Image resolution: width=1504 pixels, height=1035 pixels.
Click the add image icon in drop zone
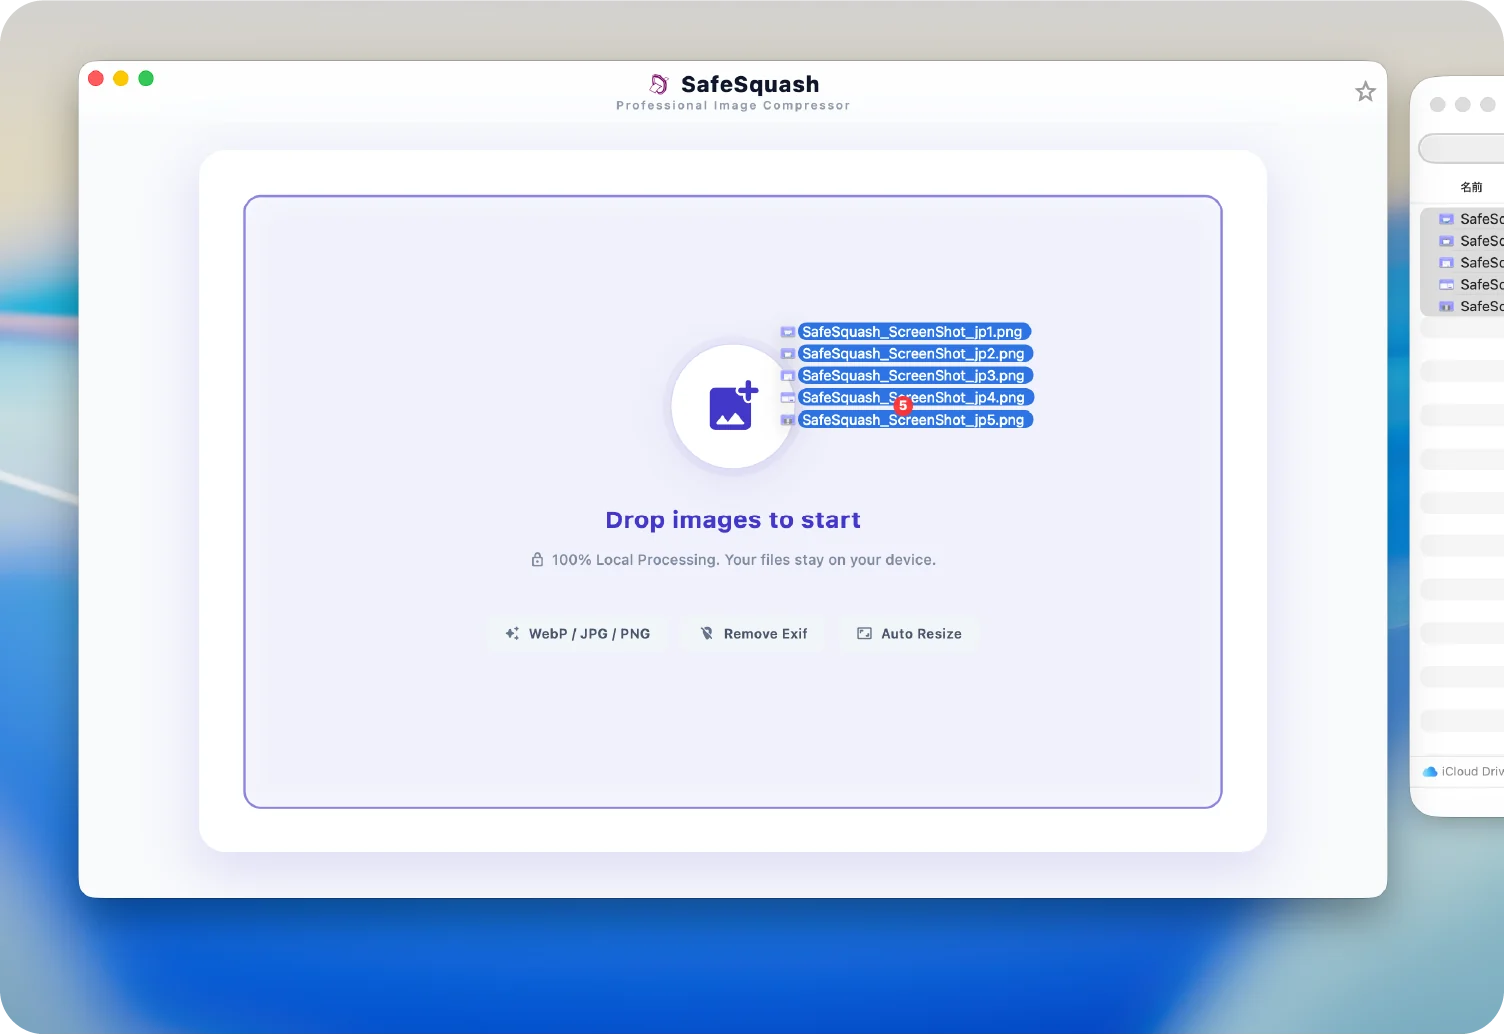click(x=733, y=406)
